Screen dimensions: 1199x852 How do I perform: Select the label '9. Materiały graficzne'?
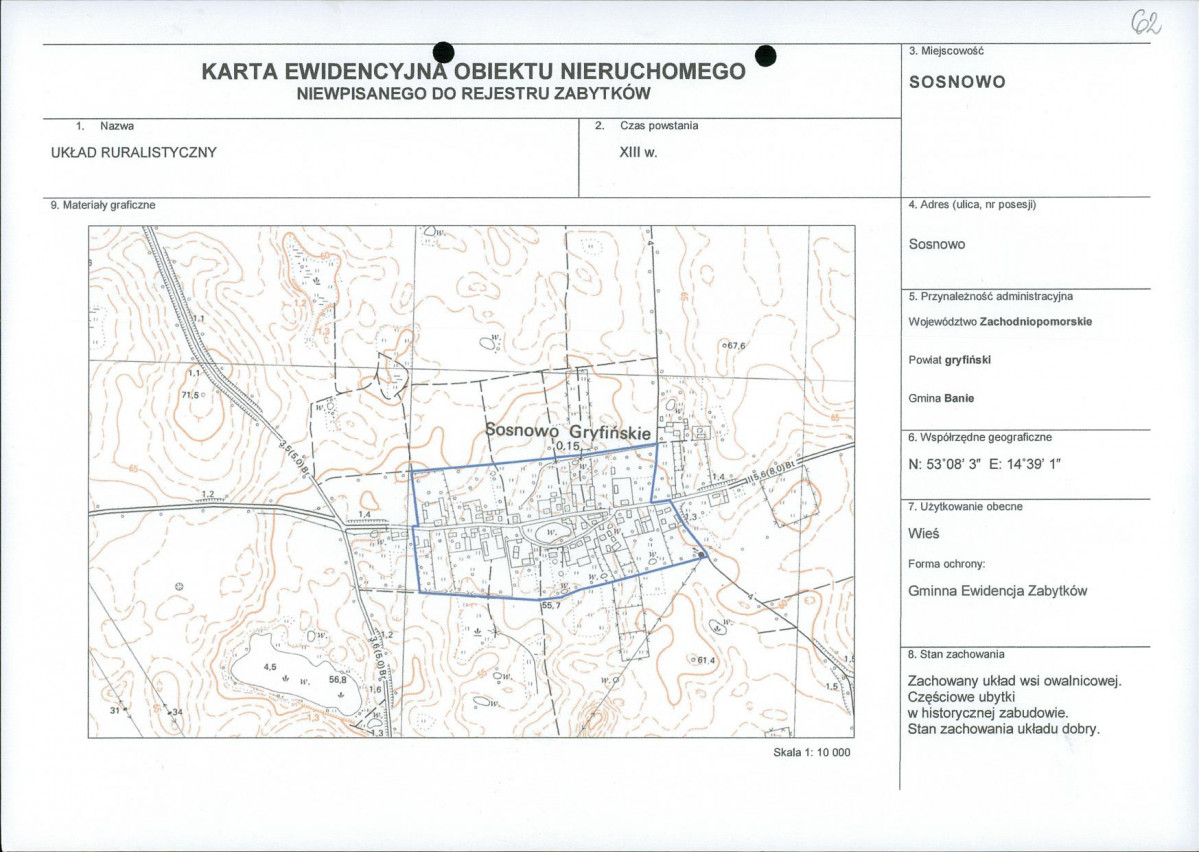coord(103,205)
